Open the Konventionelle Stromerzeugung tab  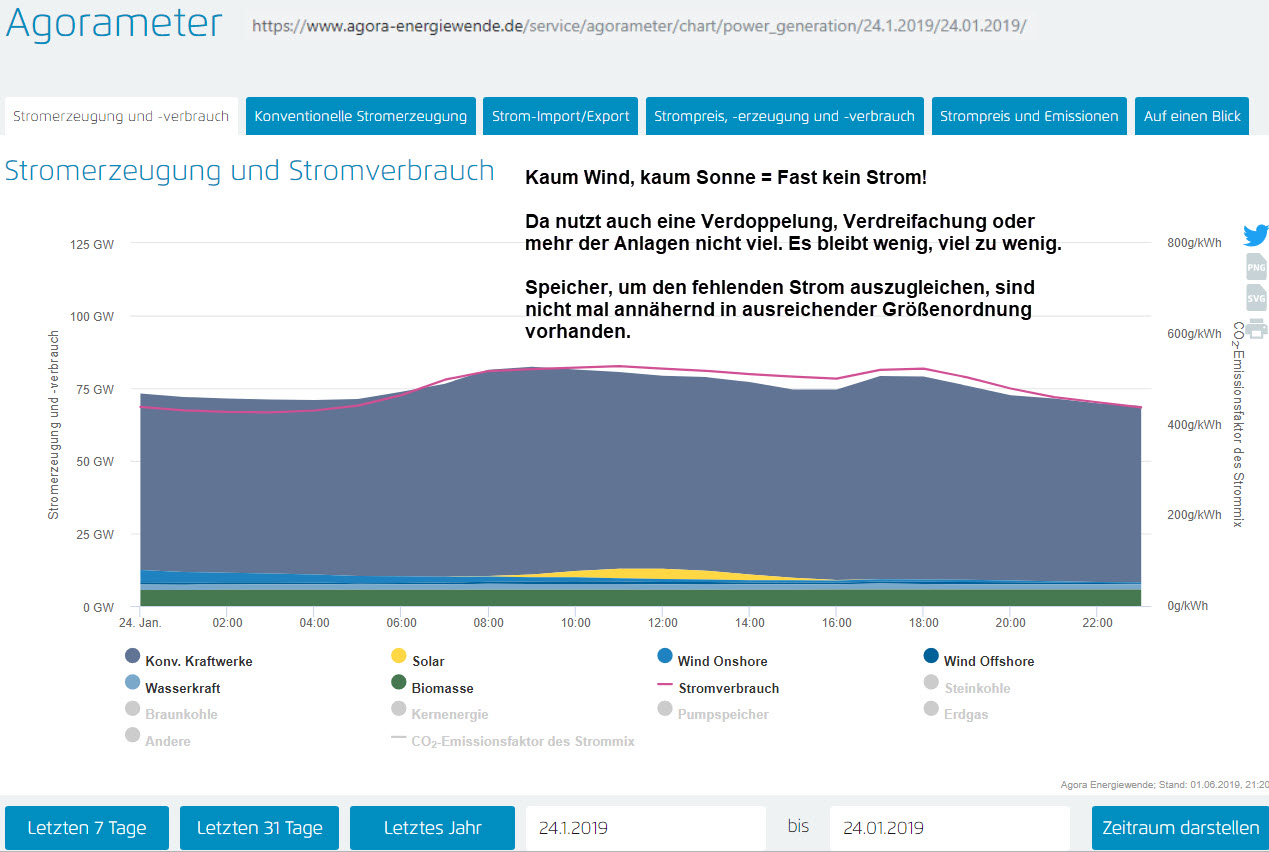360,116
